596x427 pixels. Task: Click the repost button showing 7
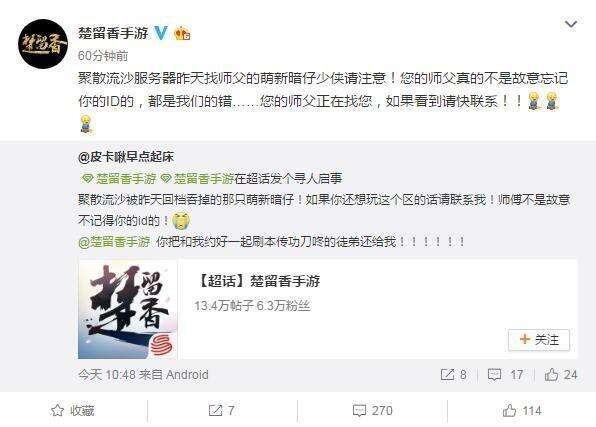point(222,411)
